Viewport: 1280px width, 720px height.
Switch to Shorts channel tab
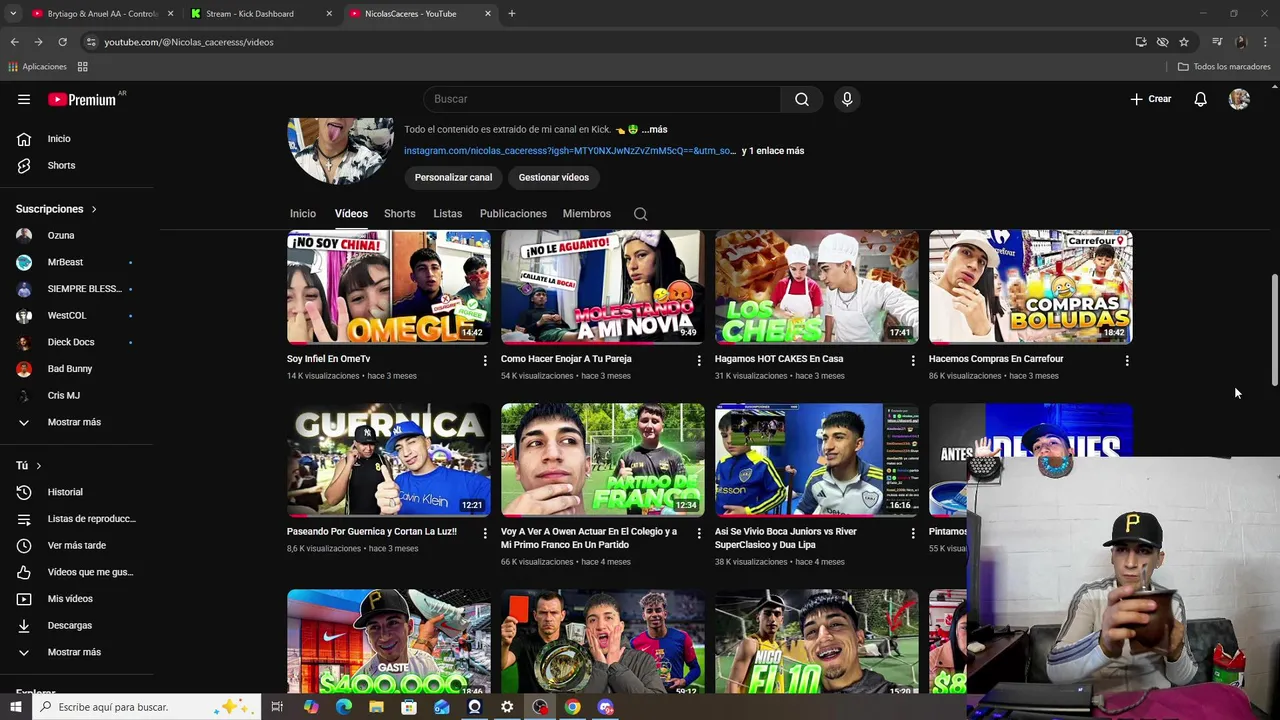pos(400,214)
